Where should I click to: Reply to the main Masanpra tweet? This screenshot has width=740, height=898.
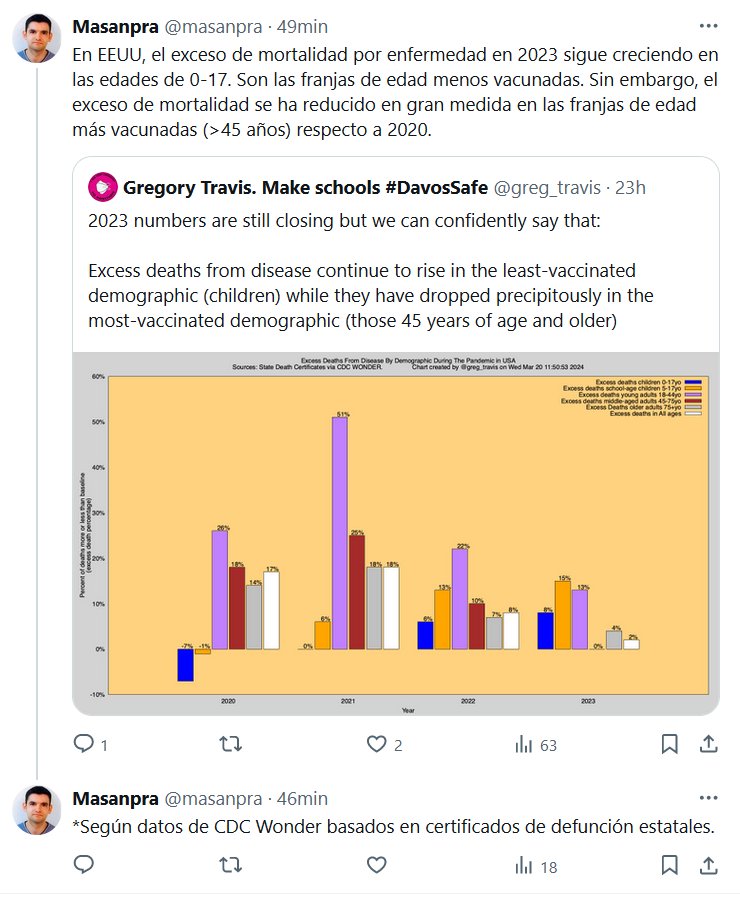[x=84, y=744]
